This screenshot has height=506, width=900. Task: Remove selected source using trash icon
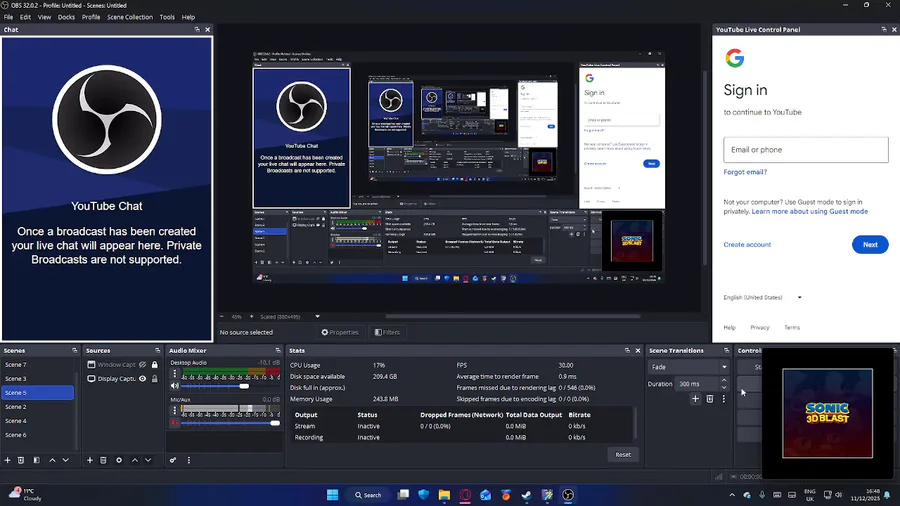pyautogui.click(x=104, y=460)
